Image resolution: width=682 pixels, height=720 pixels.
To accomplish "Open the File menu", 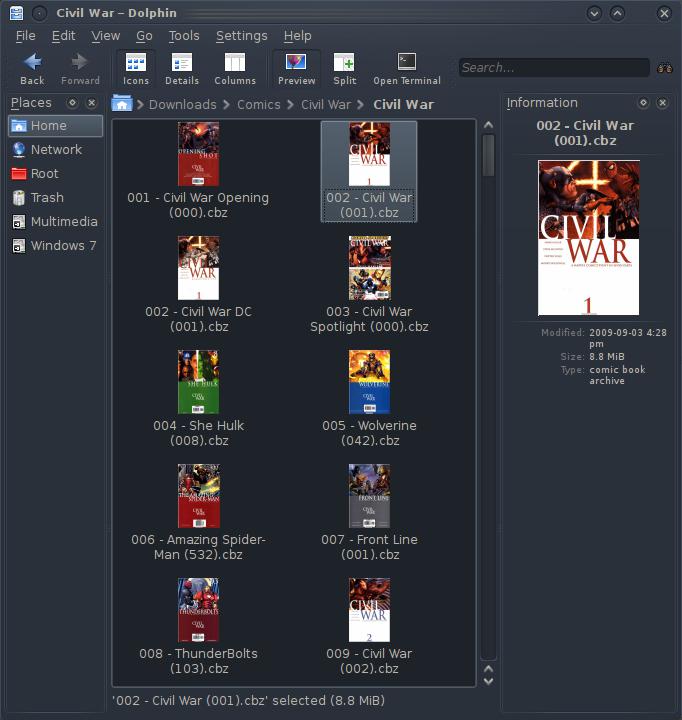I will [25, 36].
